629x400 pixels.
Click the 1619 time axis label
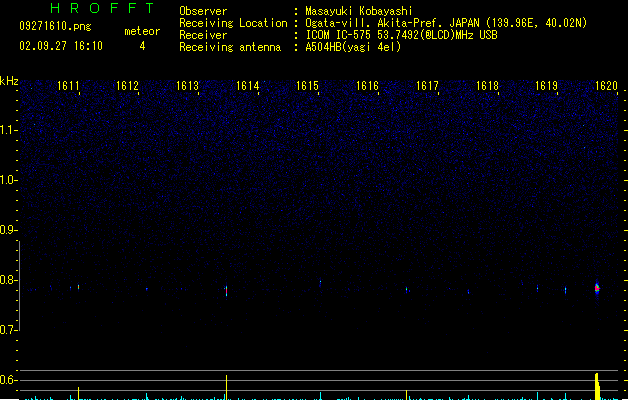point(546,86)
